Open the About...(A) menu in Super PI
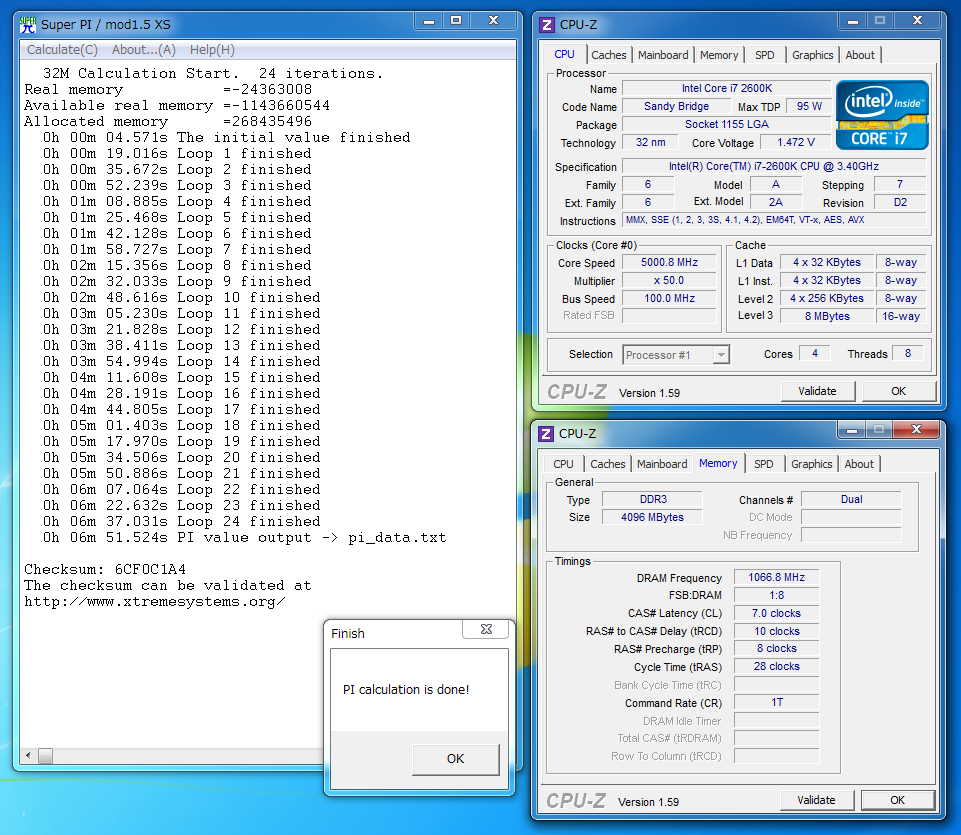The height and width of the screenshot is (835, 961). [143, 50]
